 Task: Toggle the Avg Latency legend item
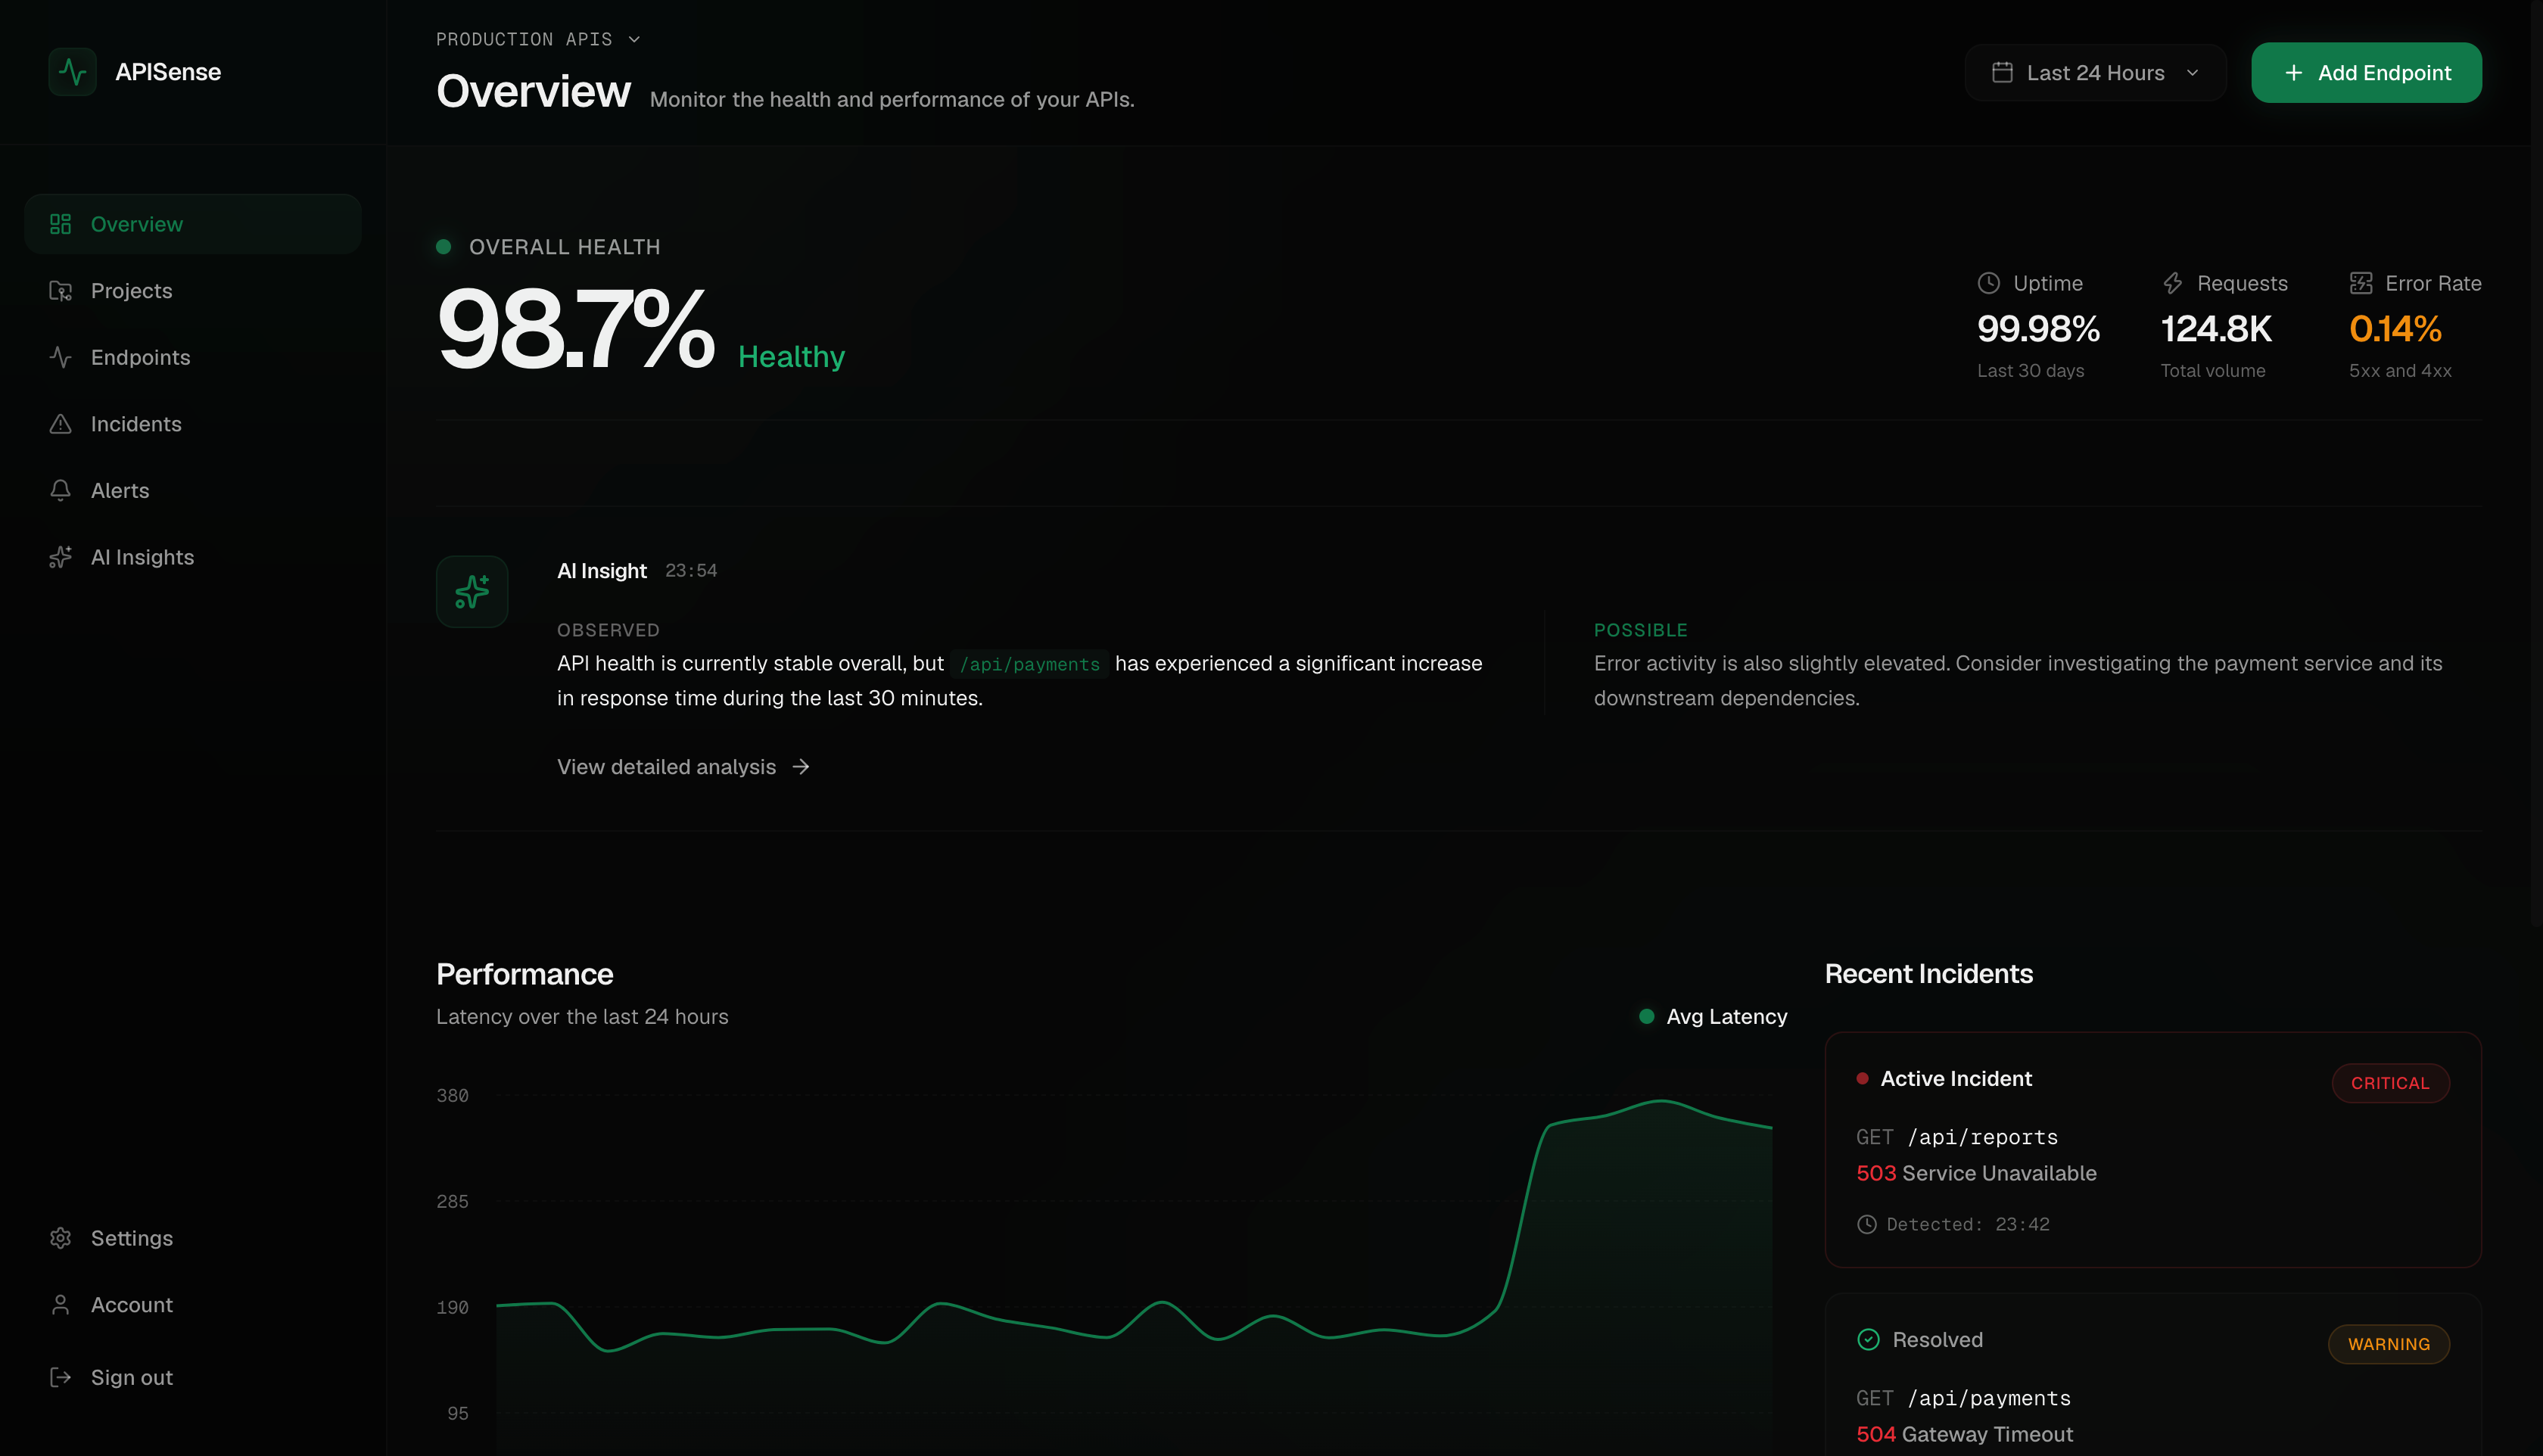tap(1713, 1016)
